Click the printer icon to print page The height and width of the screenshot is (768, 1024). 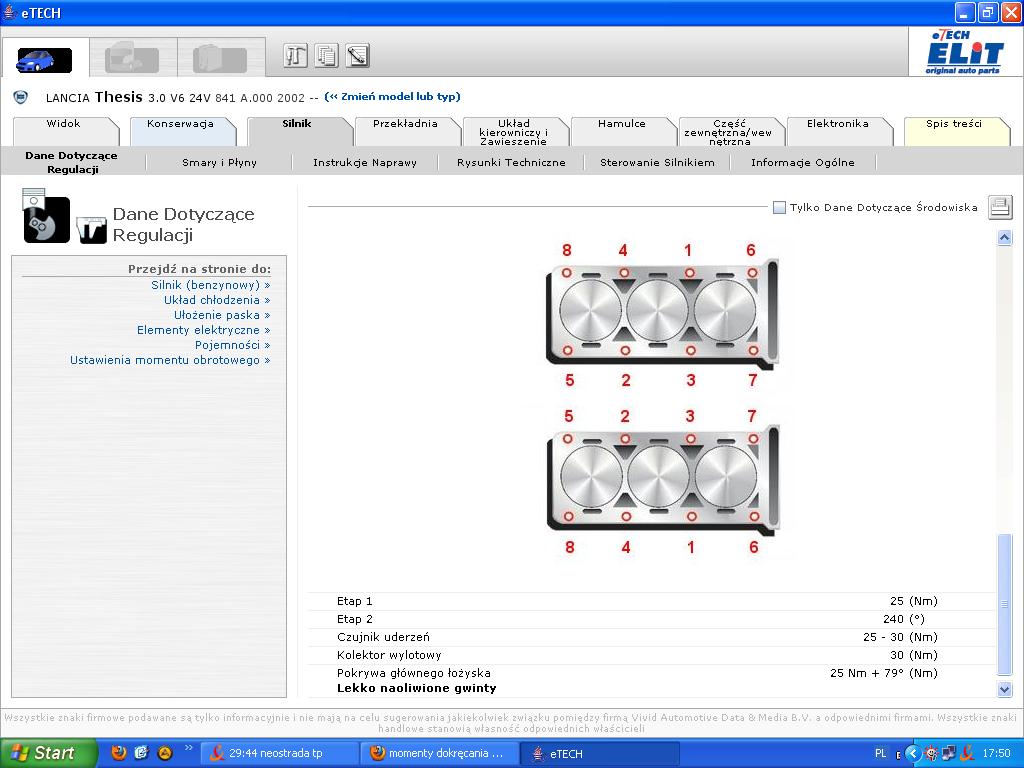(1000, 207)
